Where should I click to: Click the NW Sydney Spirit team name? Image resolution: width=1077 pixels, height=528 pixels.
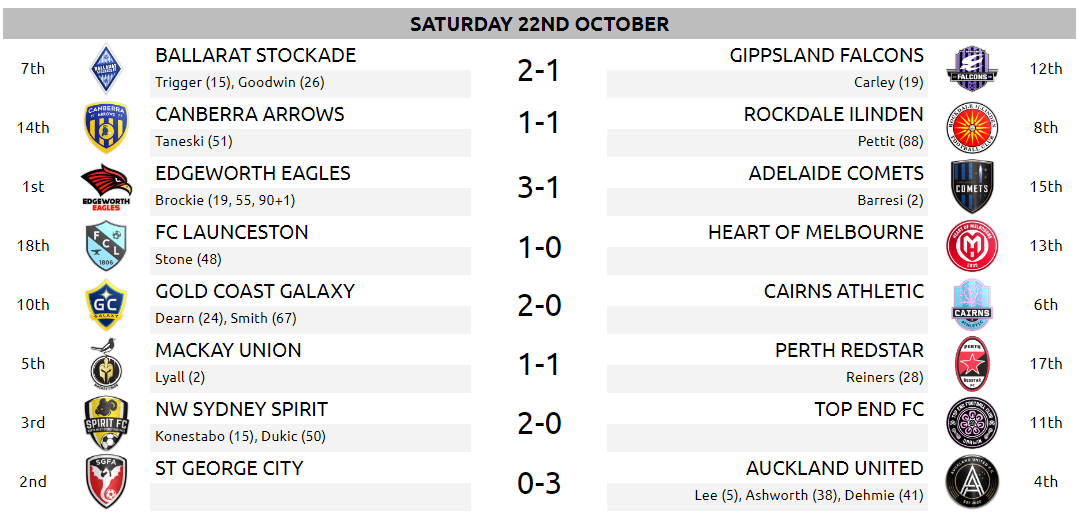pos(242,409)
